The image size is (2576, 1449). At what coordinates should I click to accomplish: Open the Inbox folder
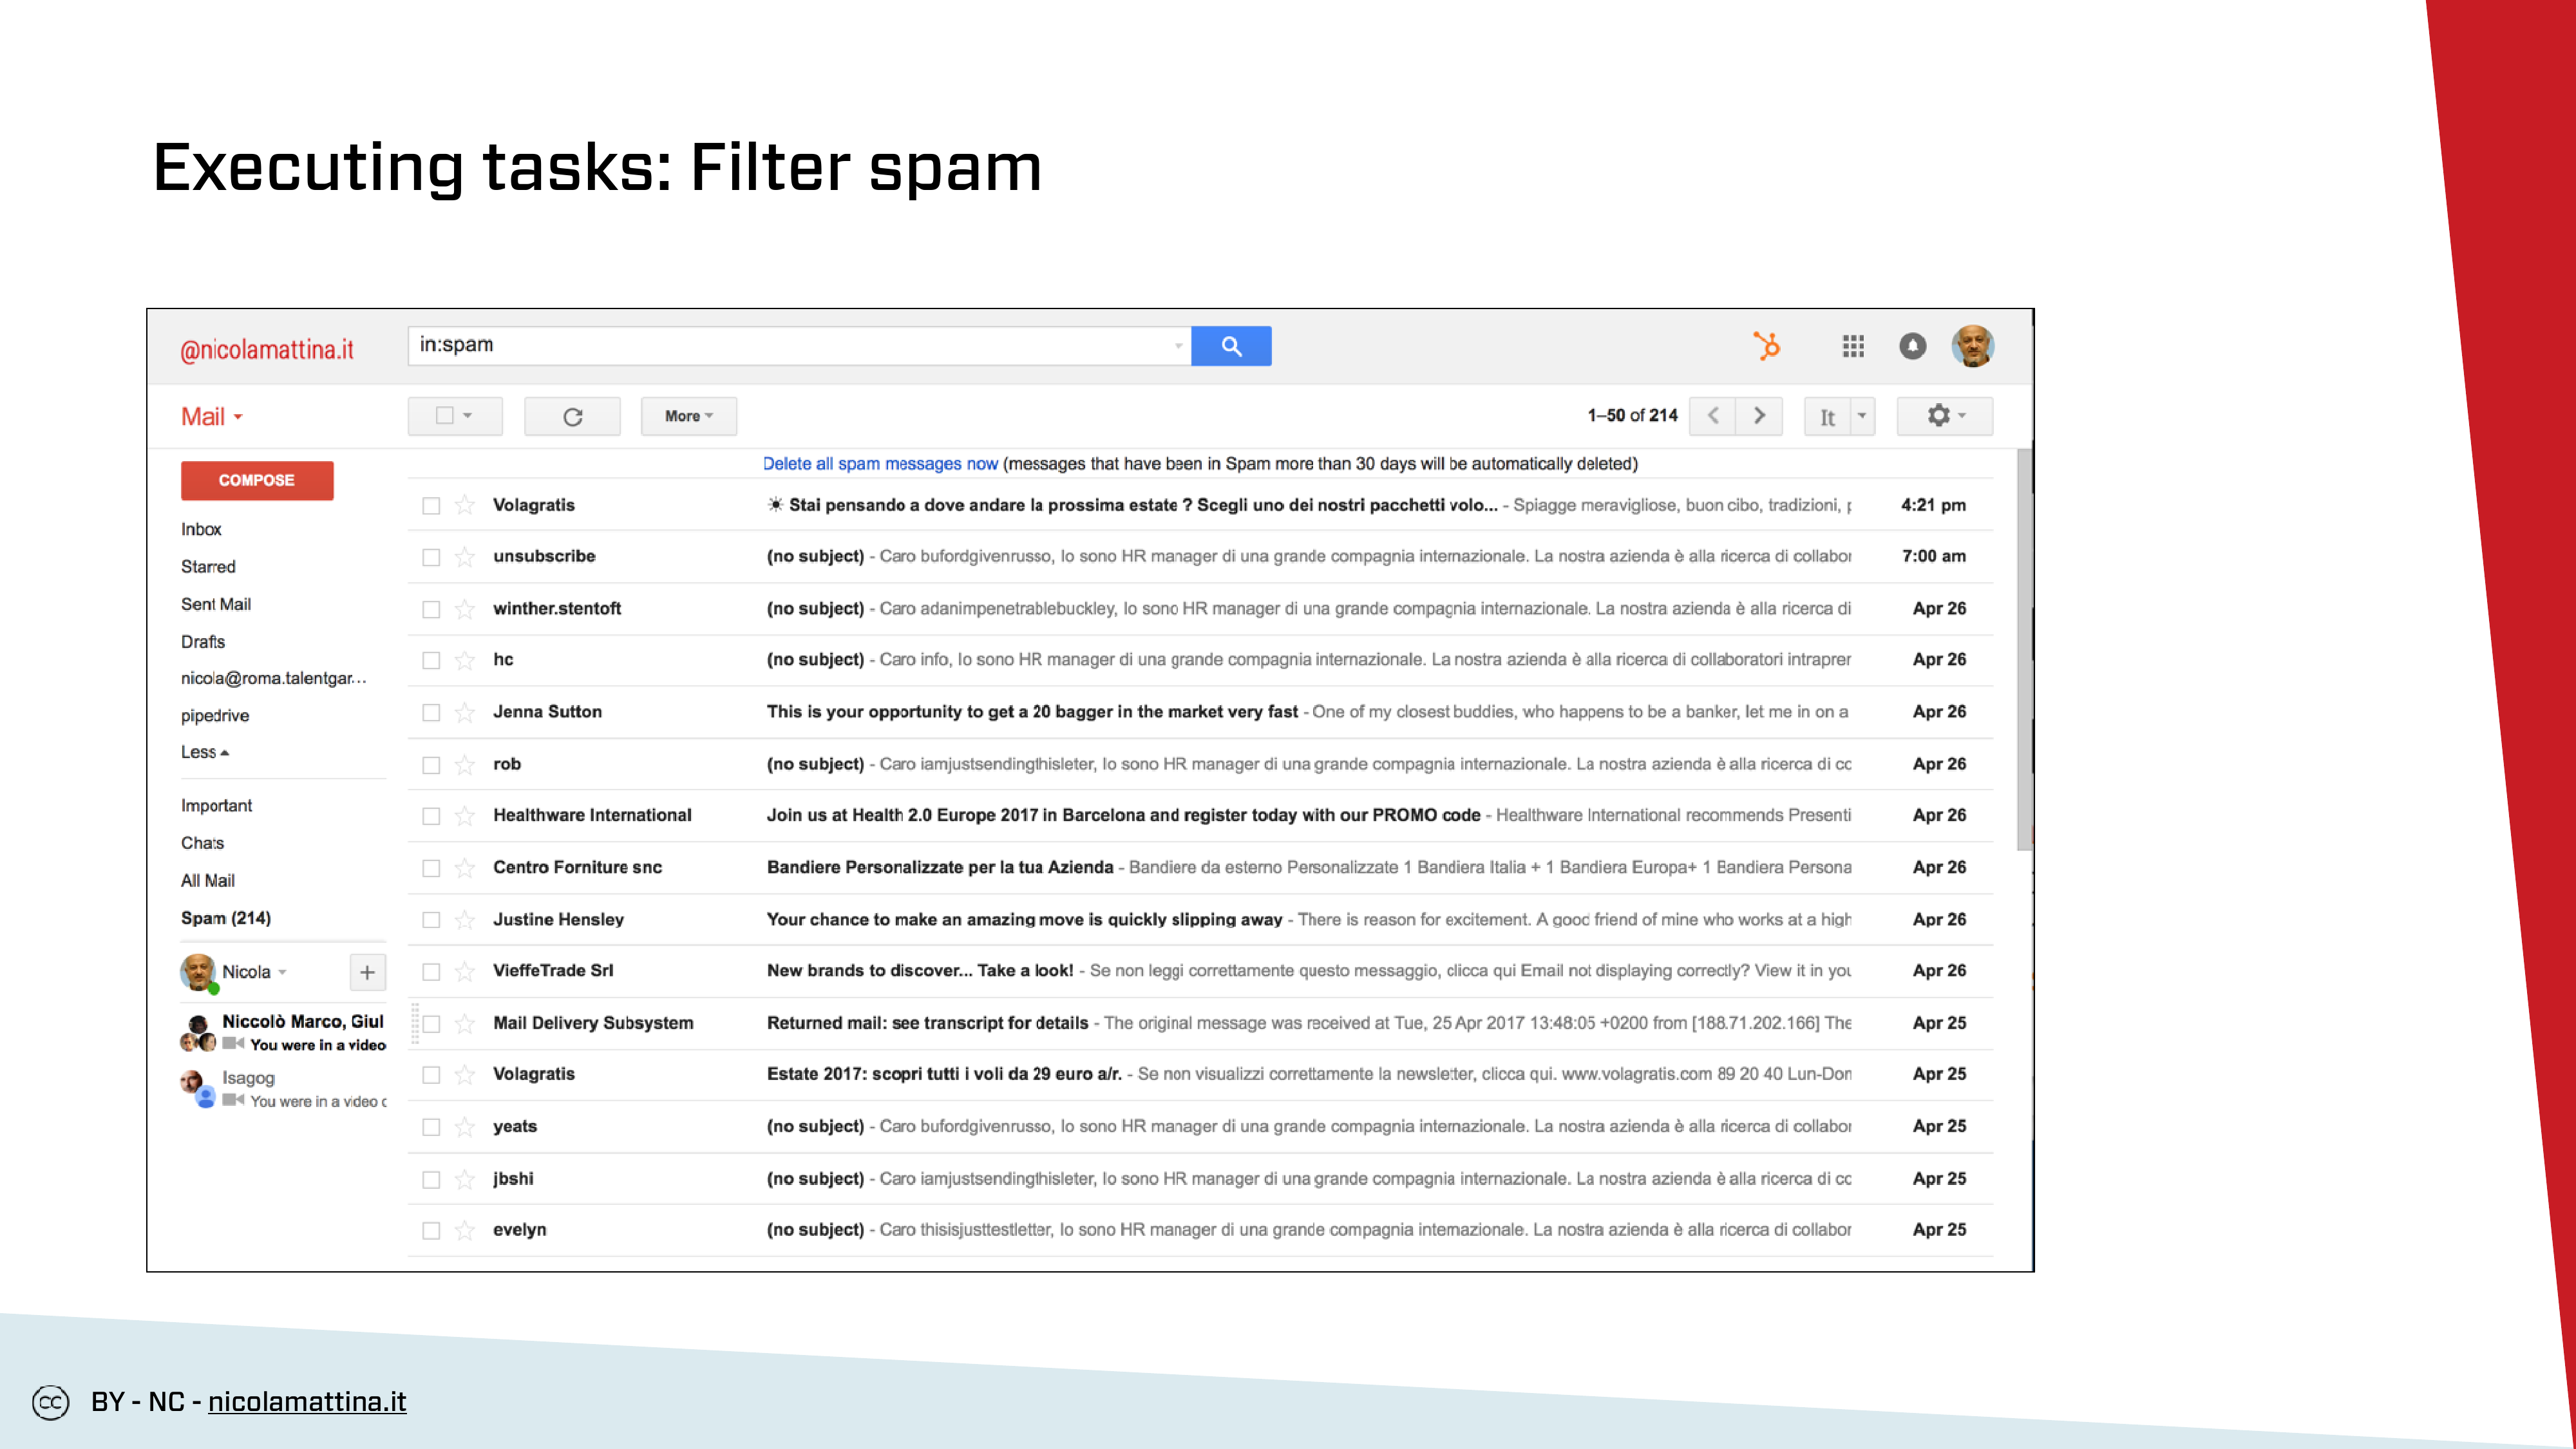[201, 529]
